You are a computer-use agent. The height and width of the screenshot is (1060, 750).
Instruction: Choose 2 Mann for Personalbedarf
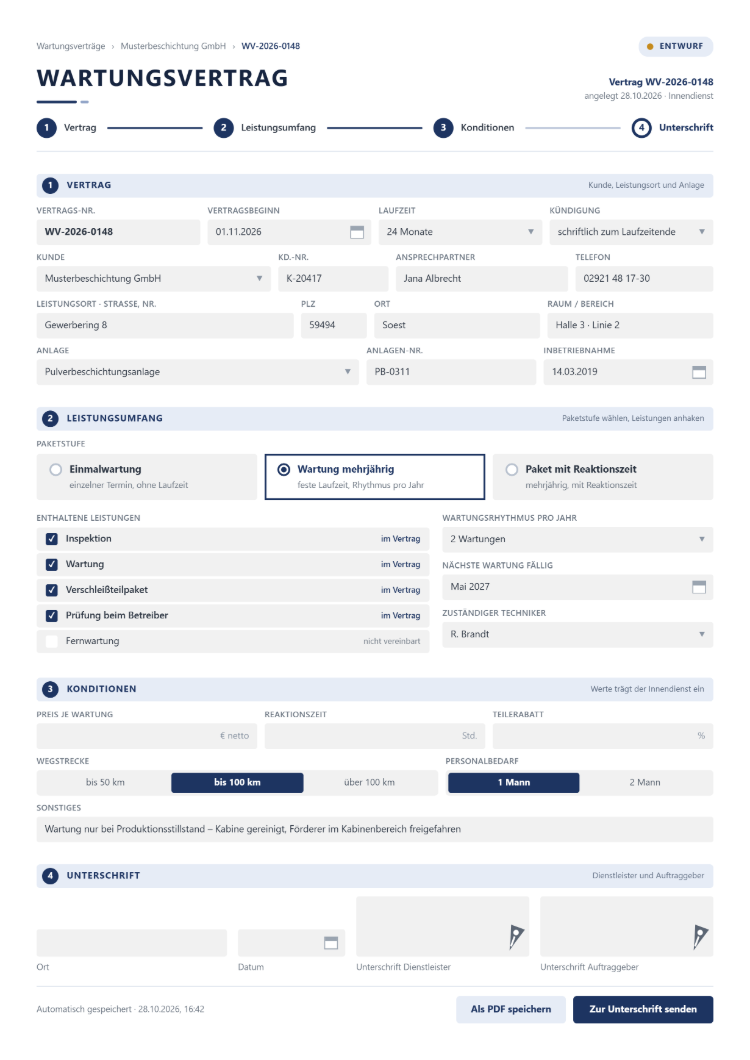point(644,783)
